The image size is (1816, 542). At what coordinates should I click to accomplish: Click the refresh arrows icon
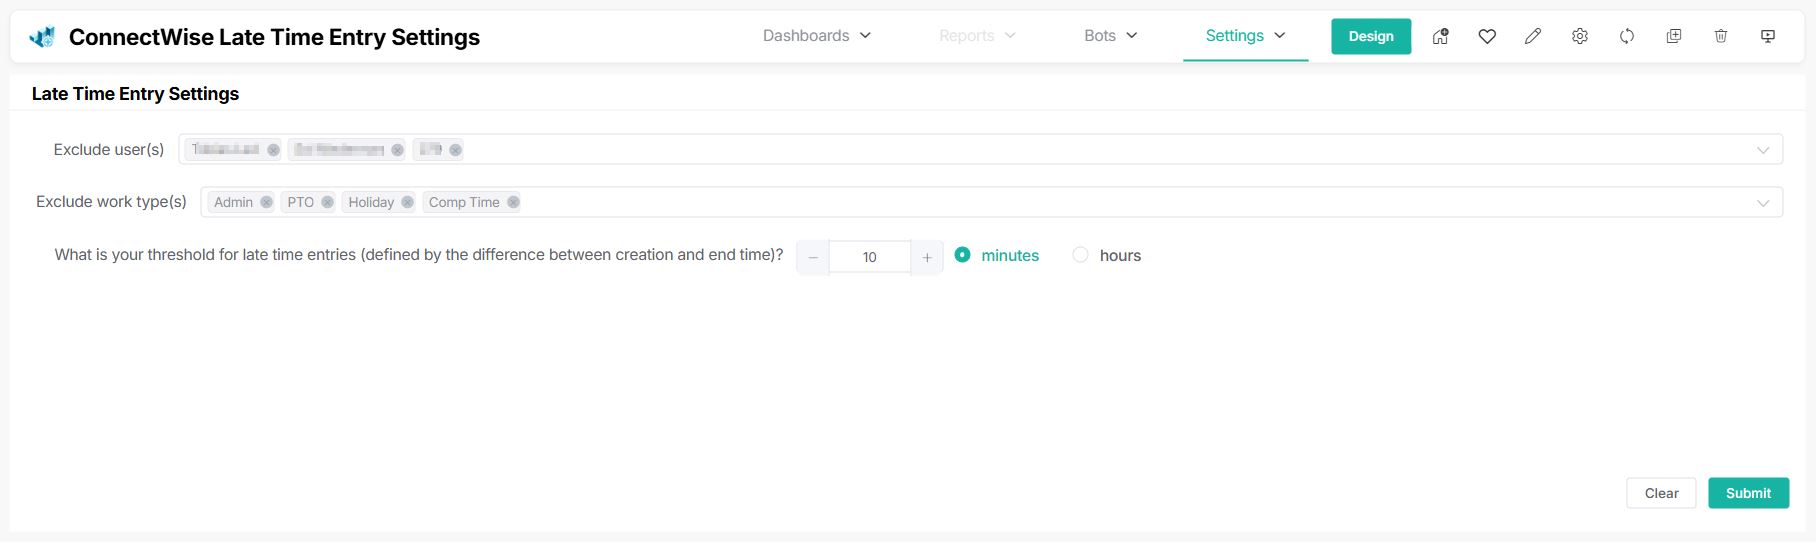1627,36
